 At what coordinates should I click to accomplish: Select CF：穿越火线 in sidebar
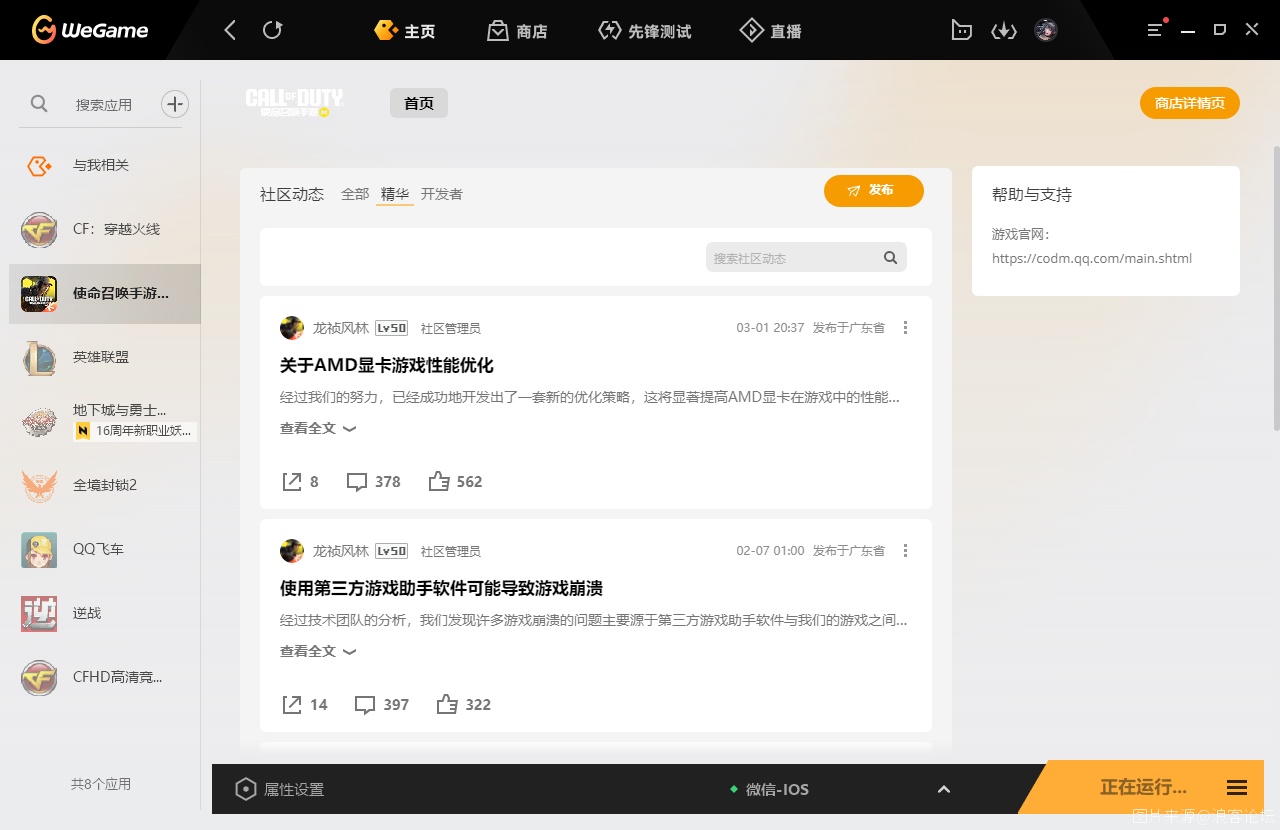point(104,230)
